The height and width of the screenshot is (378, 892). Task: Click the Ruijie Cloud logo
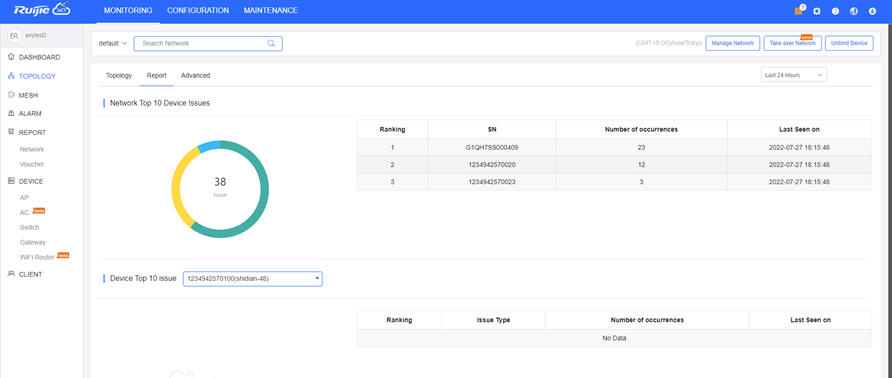42,10
